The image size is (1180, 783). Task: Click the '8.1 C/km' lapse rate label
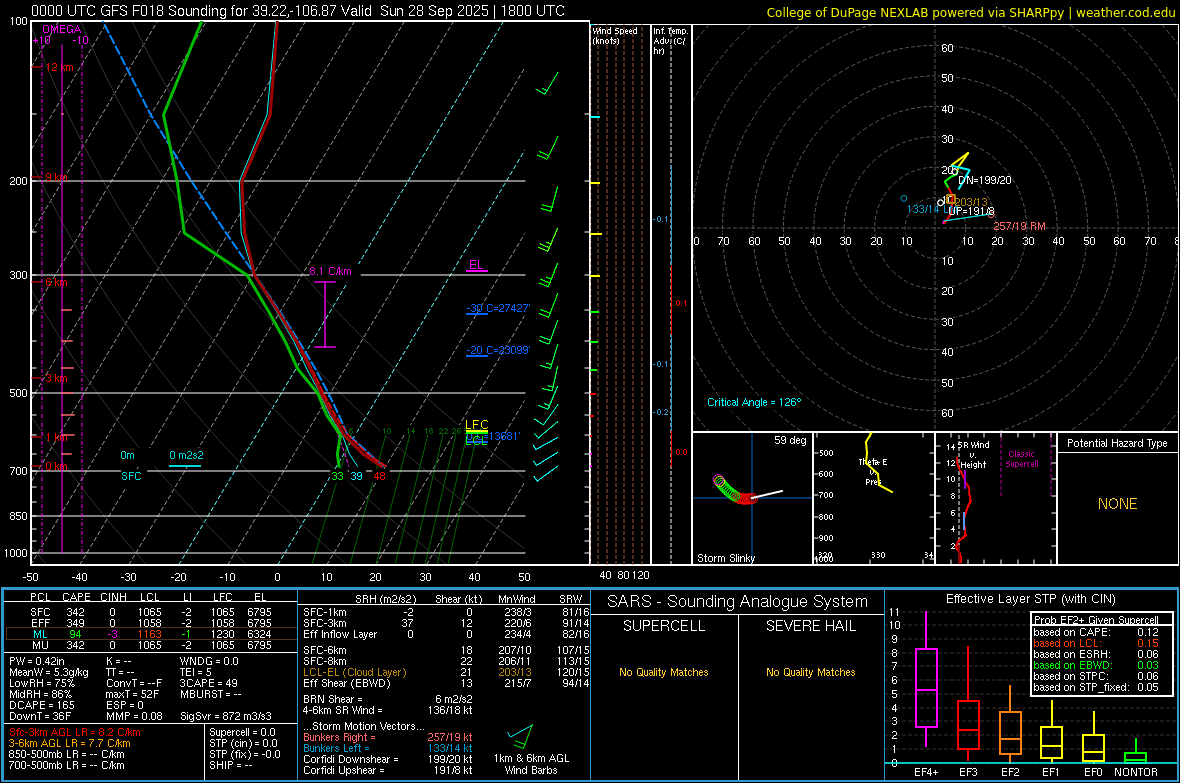click(x=330, y=271)
